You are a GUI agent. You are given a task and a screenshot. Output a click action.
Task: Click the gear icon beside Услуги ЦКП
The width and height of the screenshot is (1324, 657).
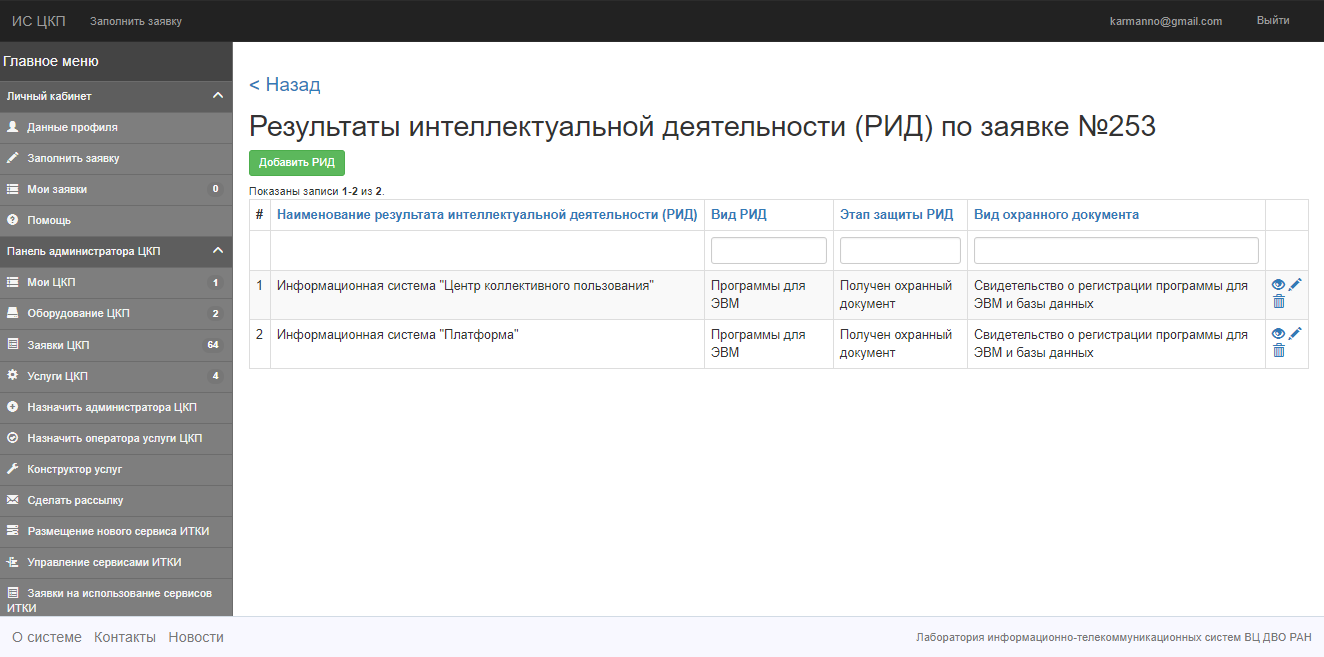coord(13,376)
